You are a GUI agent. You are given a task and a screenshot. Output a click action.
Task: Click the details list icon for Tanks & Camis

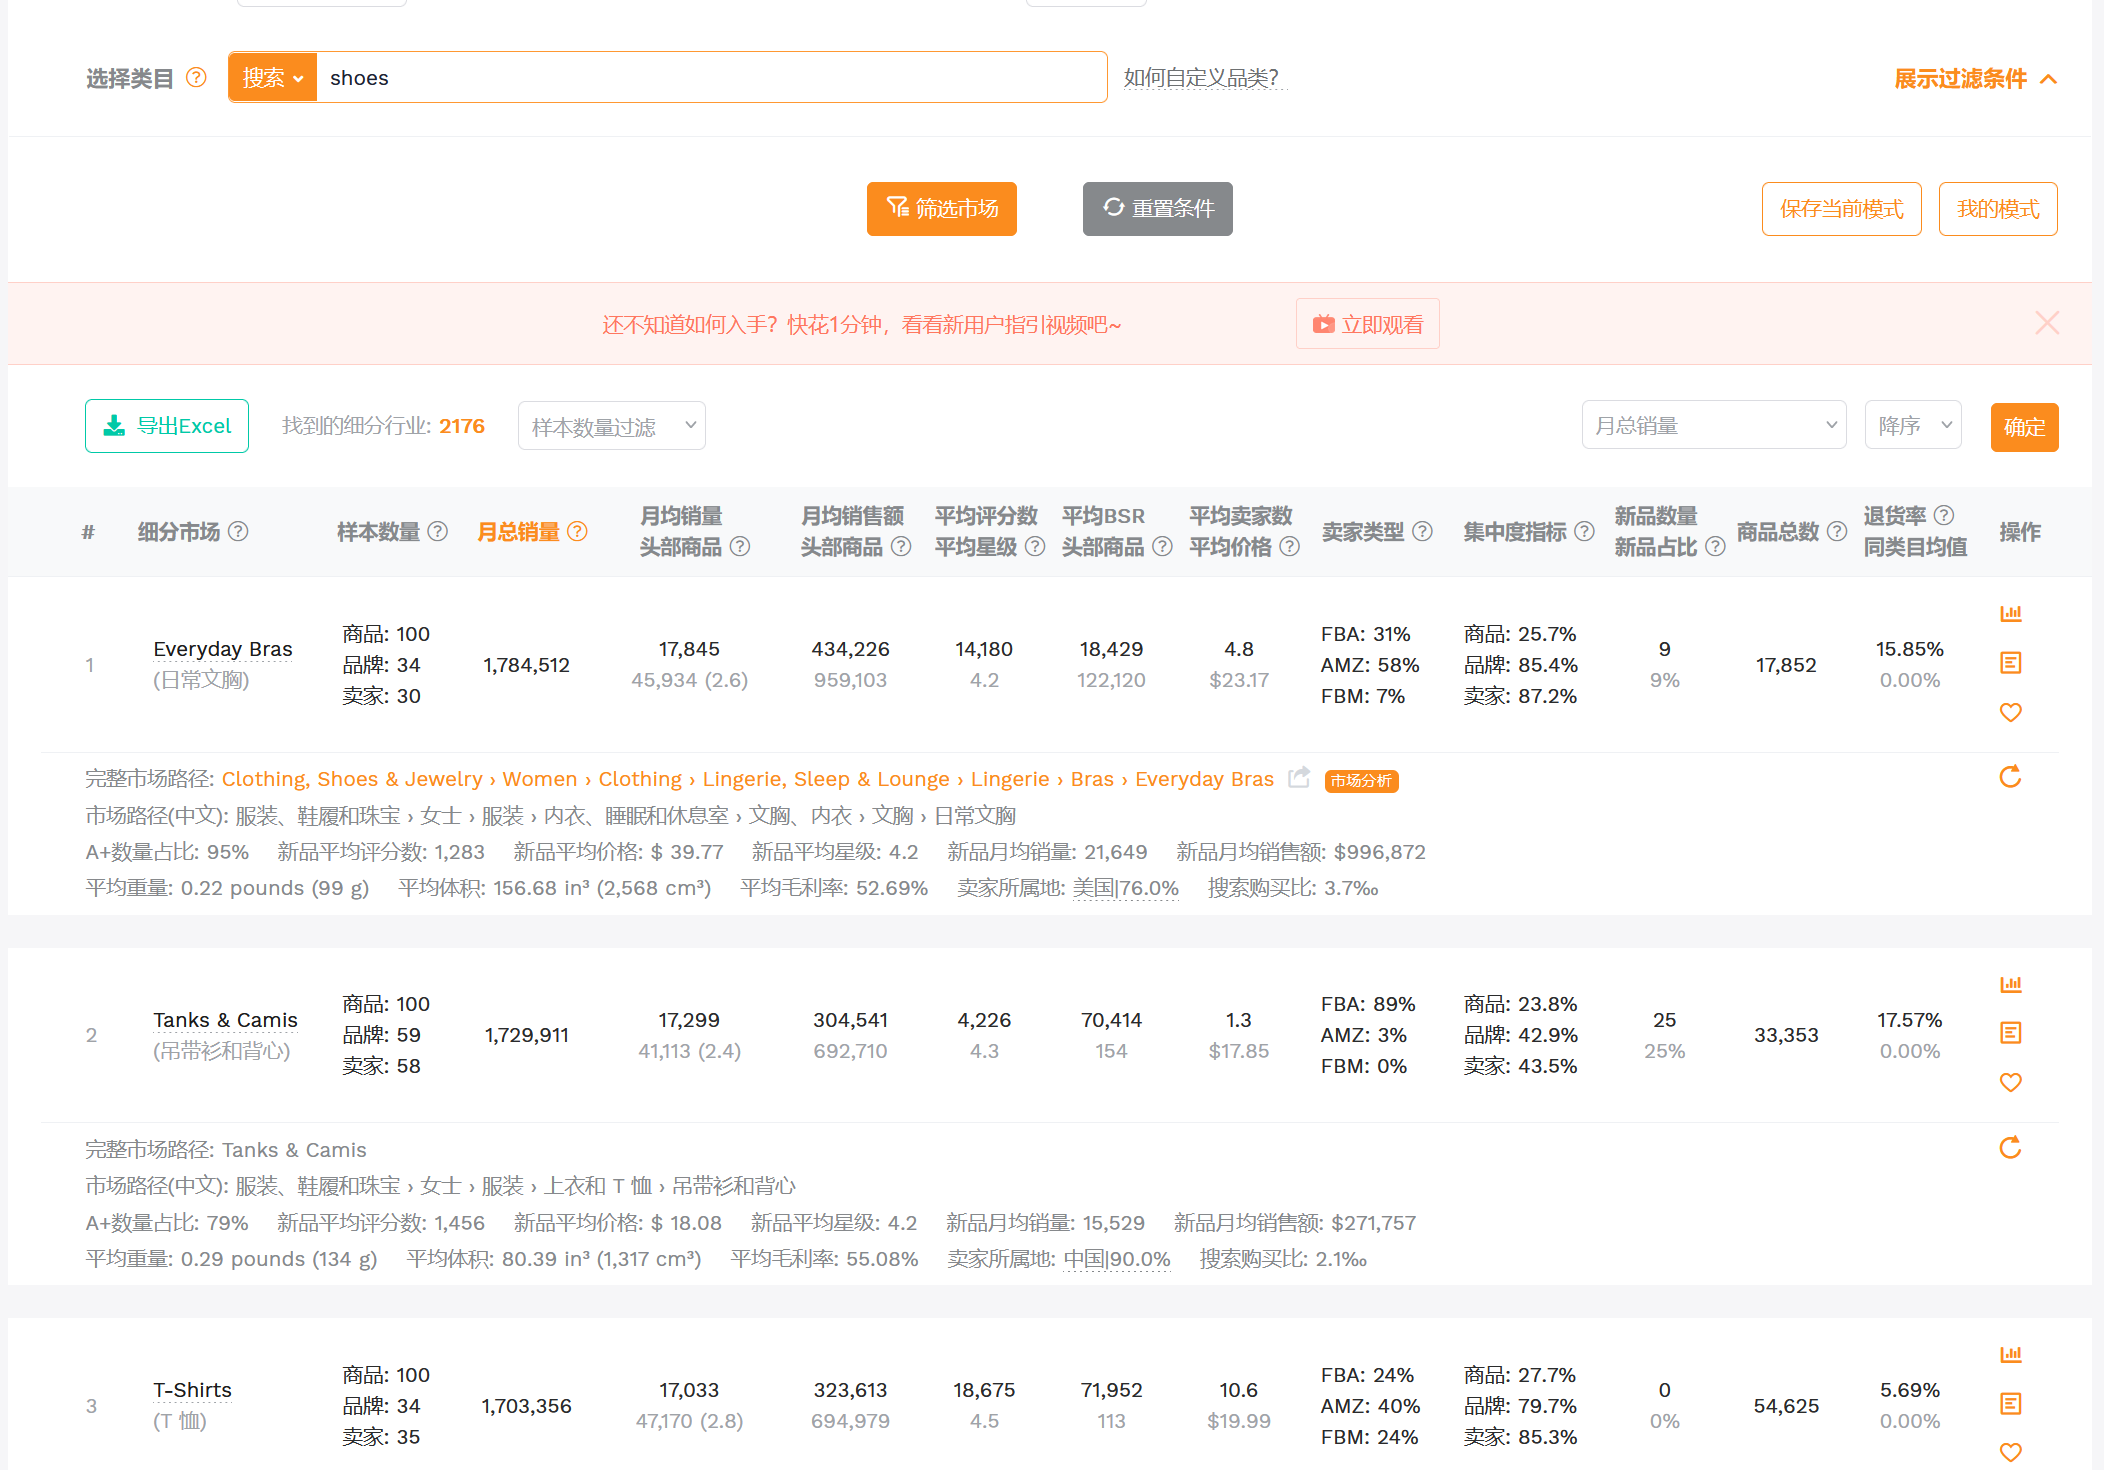pyautogui.click(x=2010, y=1033)
